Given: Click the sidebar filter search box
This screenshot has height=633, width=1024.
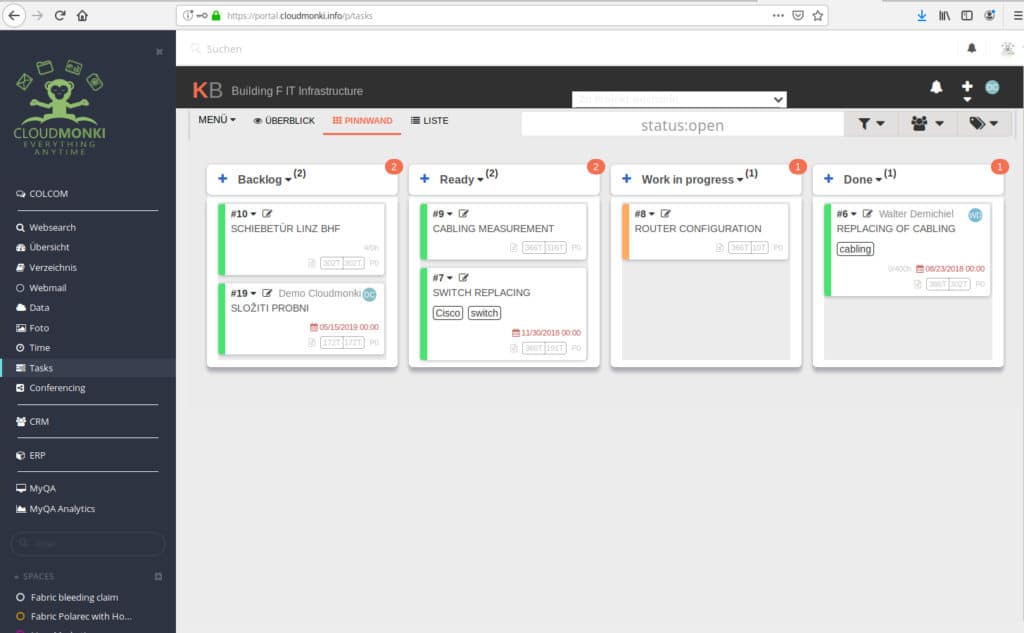Looking at the screenshot, I should [88, 544].
